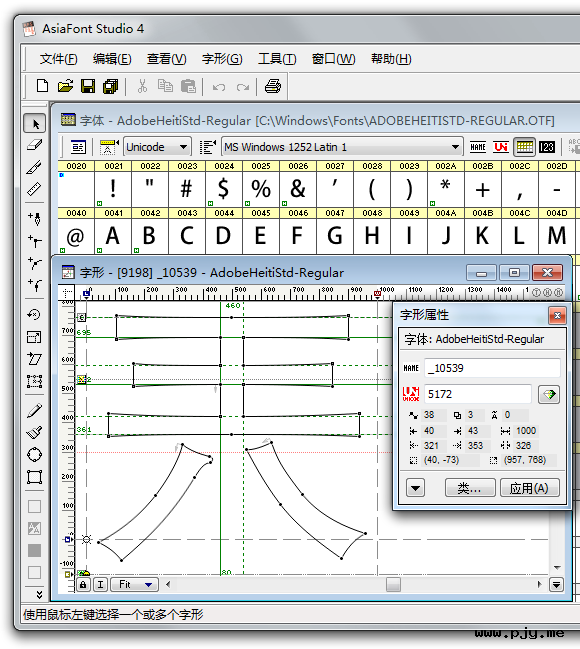Click the codepage list icon
This screenshot has width=580, height=649.
(208, 147)
